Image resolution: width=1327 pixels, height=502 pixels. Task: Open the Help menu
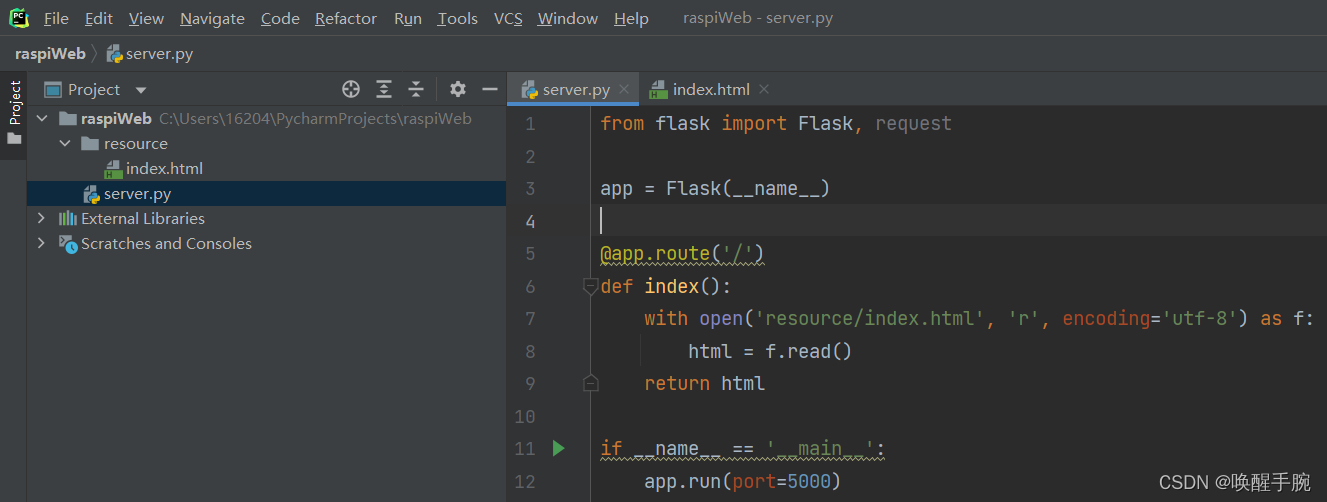coord(631,19)
